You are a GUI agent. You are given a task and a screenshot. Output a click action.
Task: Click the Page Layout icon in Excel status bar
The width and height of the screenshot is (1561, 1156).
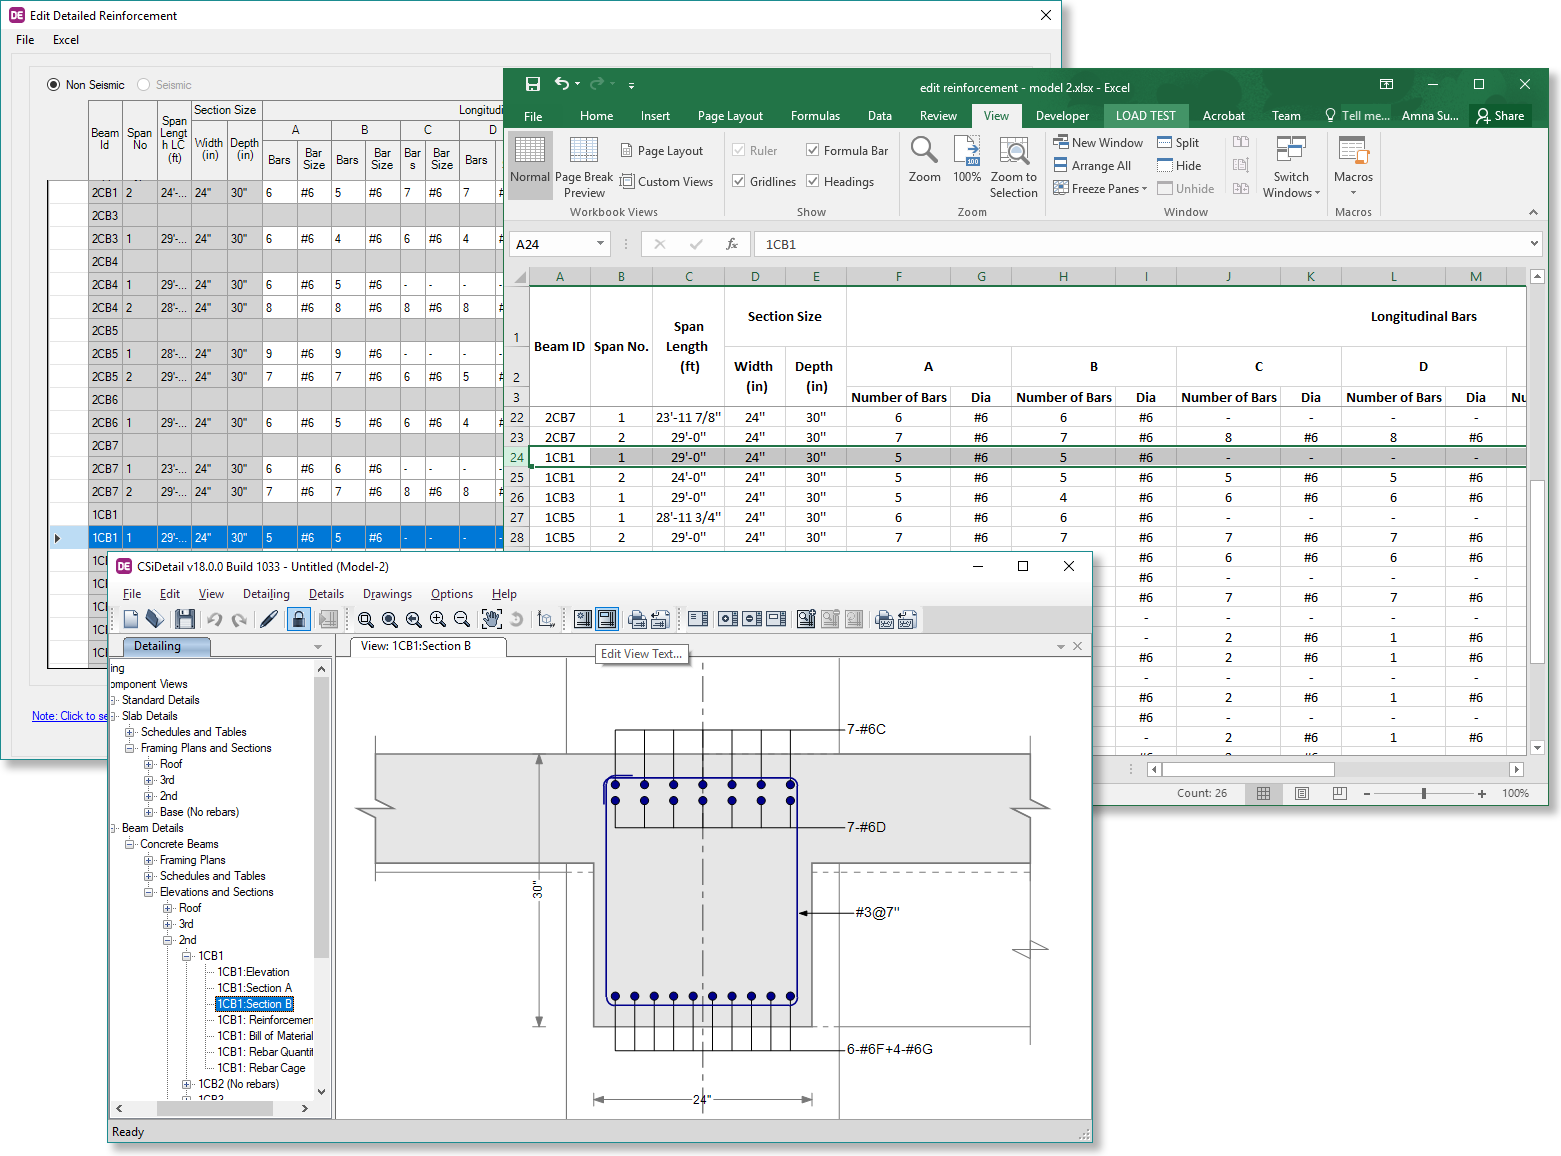pyautogui.click(x=1302, y=793)
